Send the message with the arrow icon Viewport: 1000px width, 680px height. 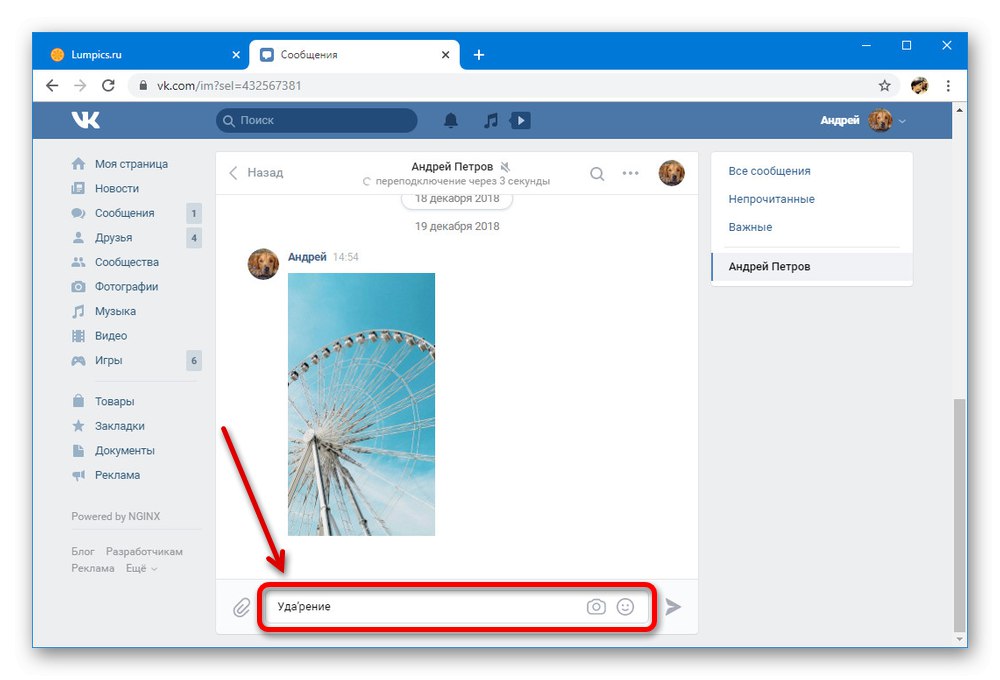[x=673, y=606]
